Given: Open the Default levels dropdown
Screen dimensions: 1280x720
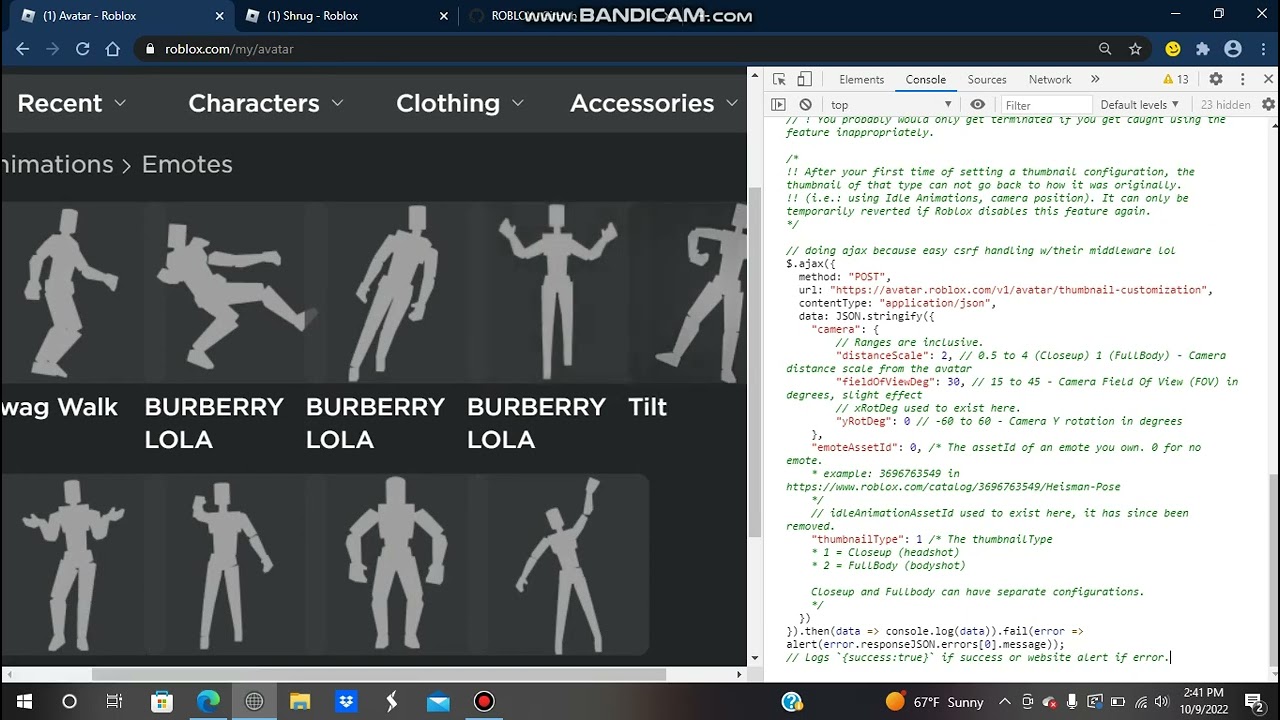Looking at the screenshot, I should 1139,105.
